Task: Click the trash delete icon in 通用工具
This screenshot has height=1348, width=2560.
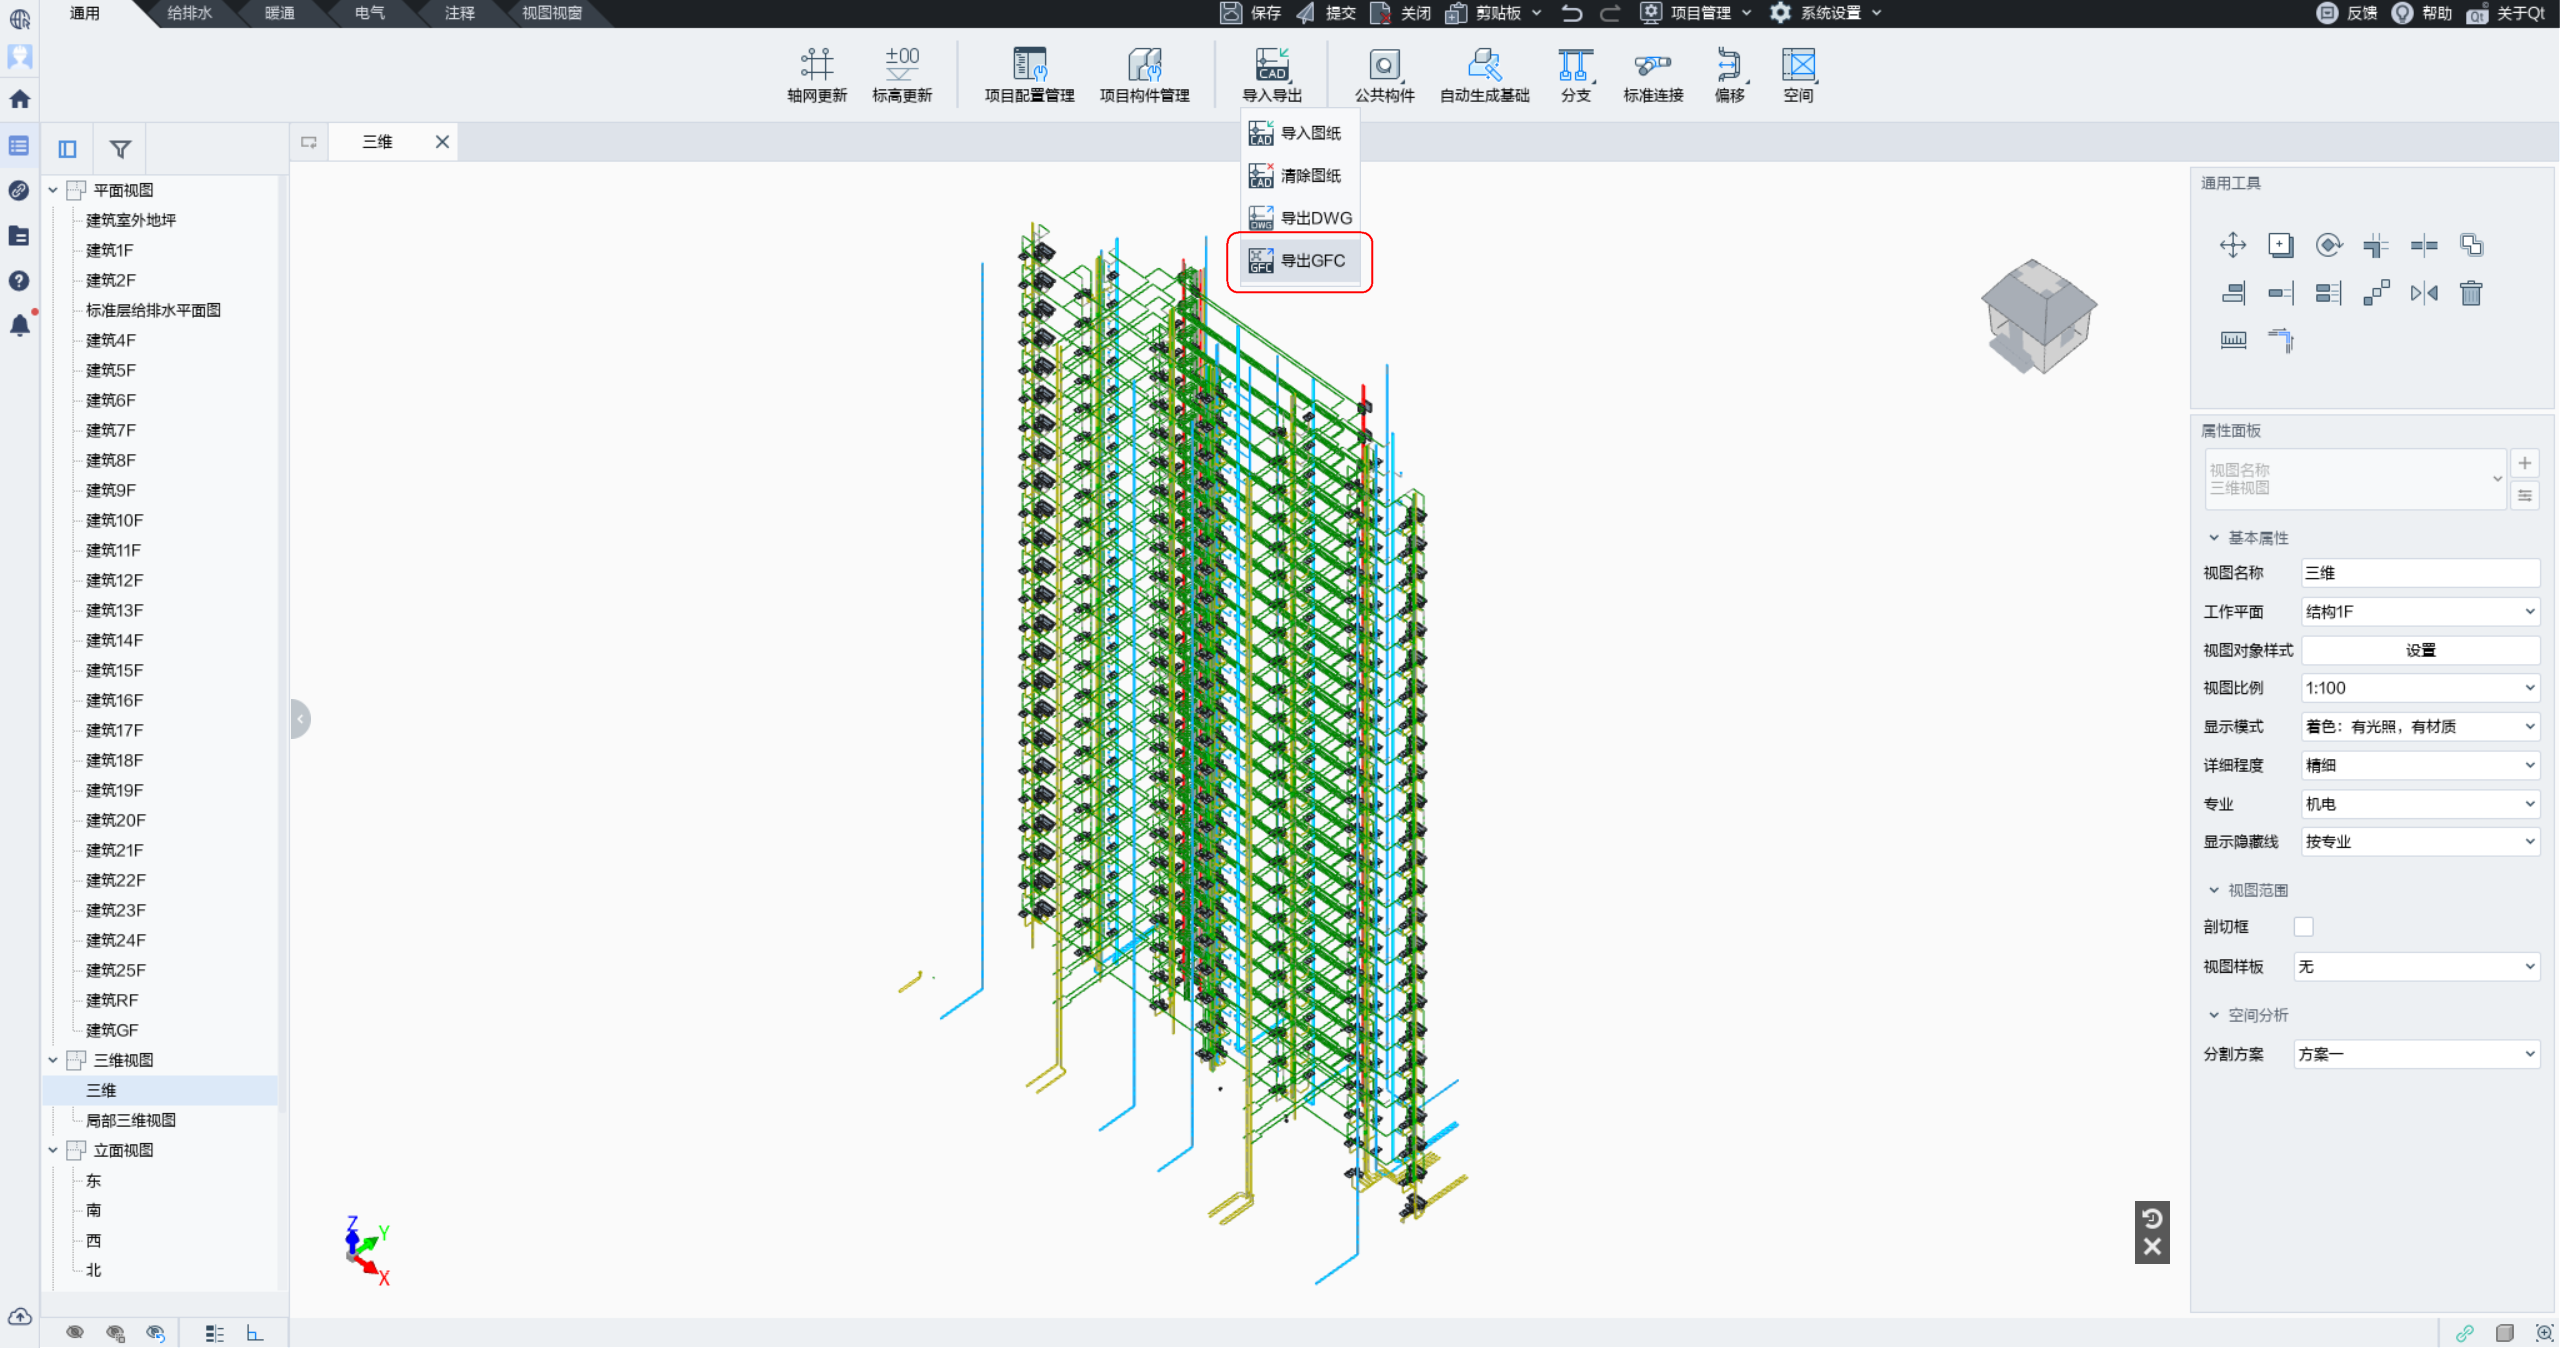Action: coord(2471,293)
